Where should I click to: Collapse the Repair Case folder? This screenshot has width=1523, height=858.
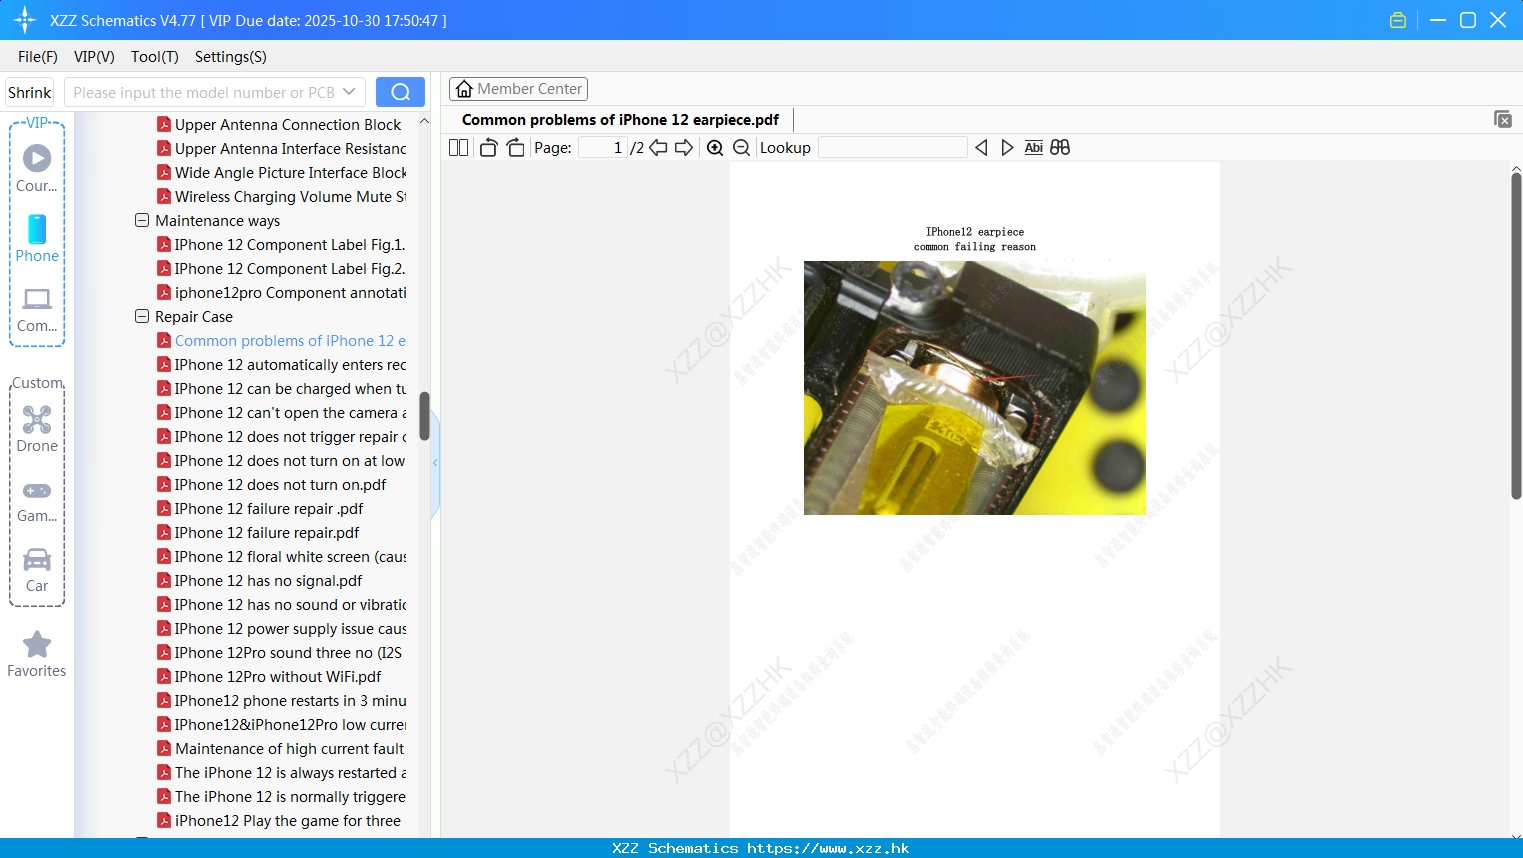tap(142, 316)
